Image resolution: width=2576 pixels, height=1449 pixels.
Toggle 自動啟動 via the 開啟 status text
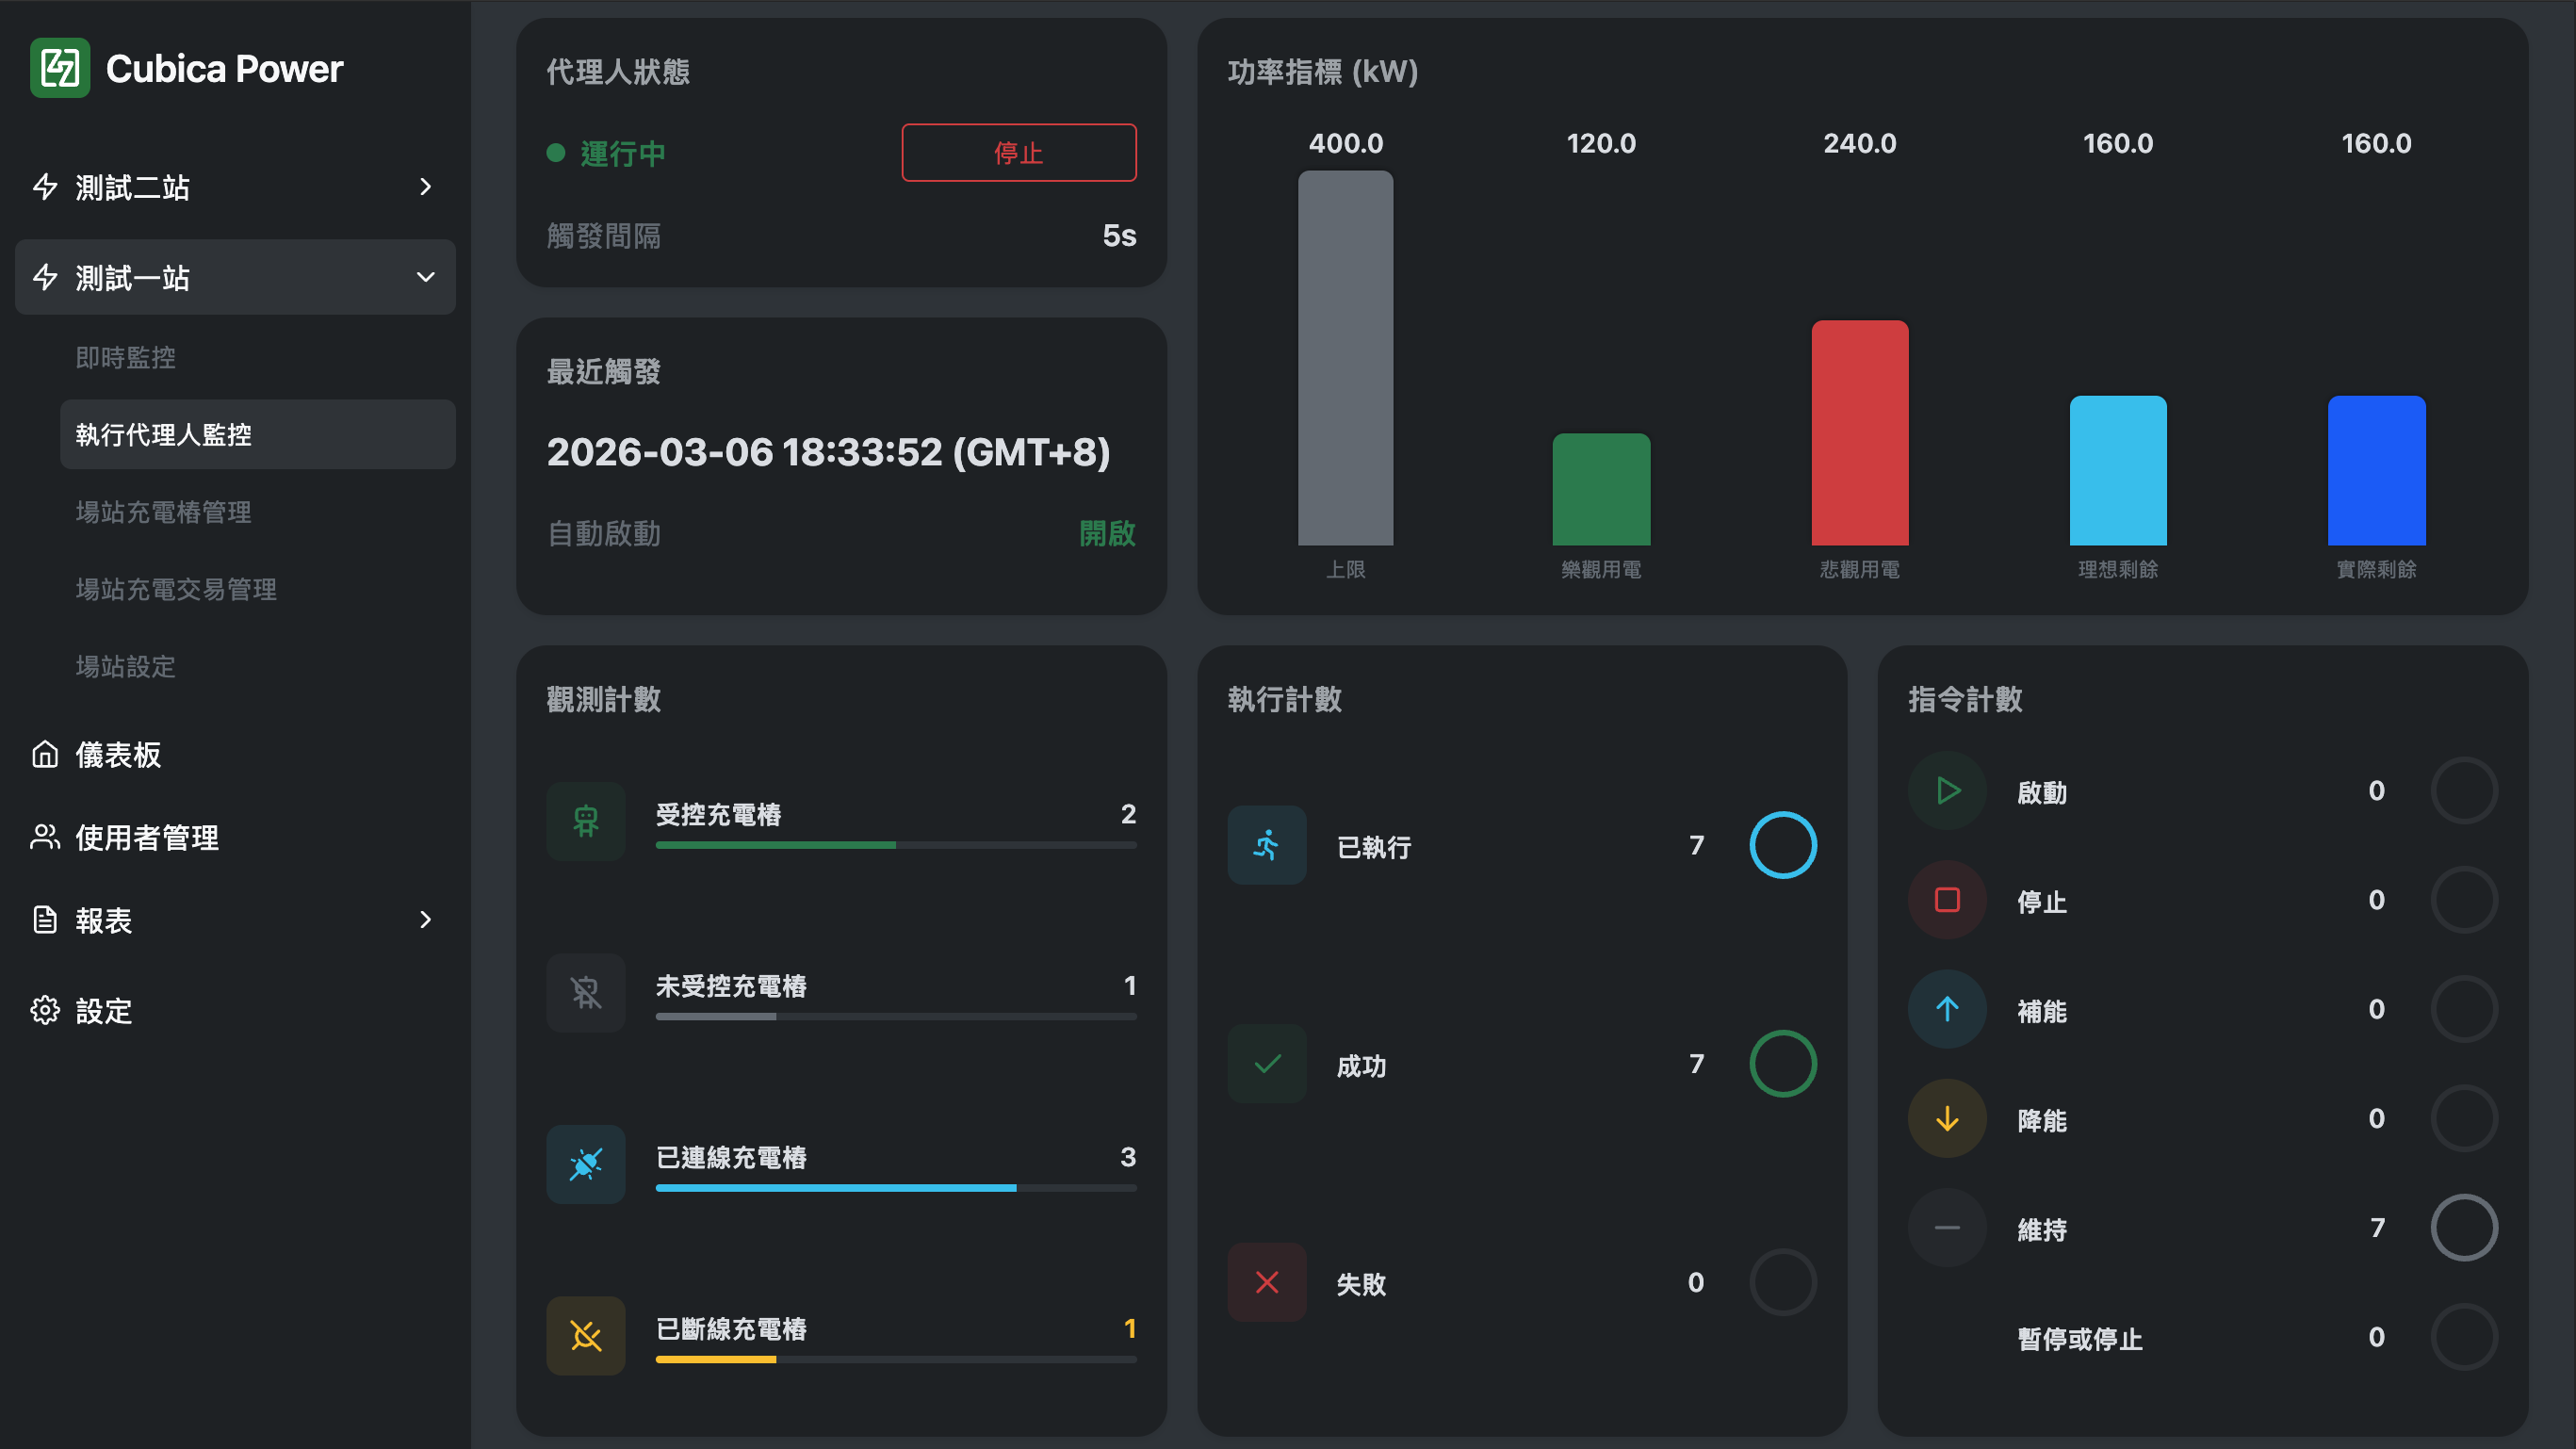pos(1106,533)
